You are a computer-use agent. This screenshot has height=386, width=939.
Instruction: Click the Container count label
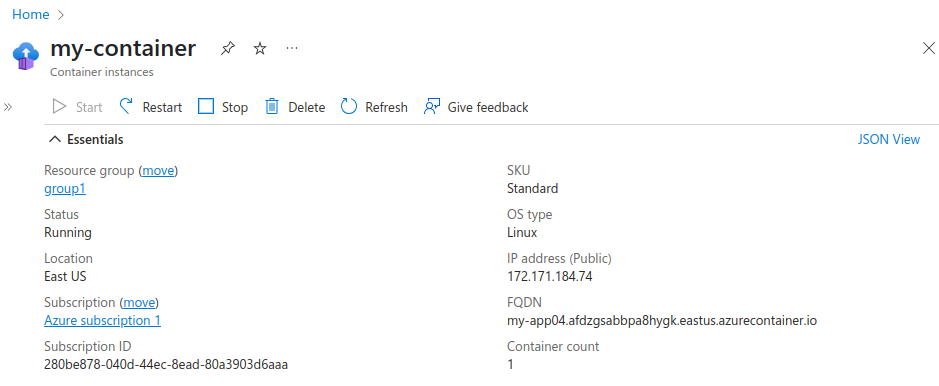pyautogui.click(x=553, y=346)
